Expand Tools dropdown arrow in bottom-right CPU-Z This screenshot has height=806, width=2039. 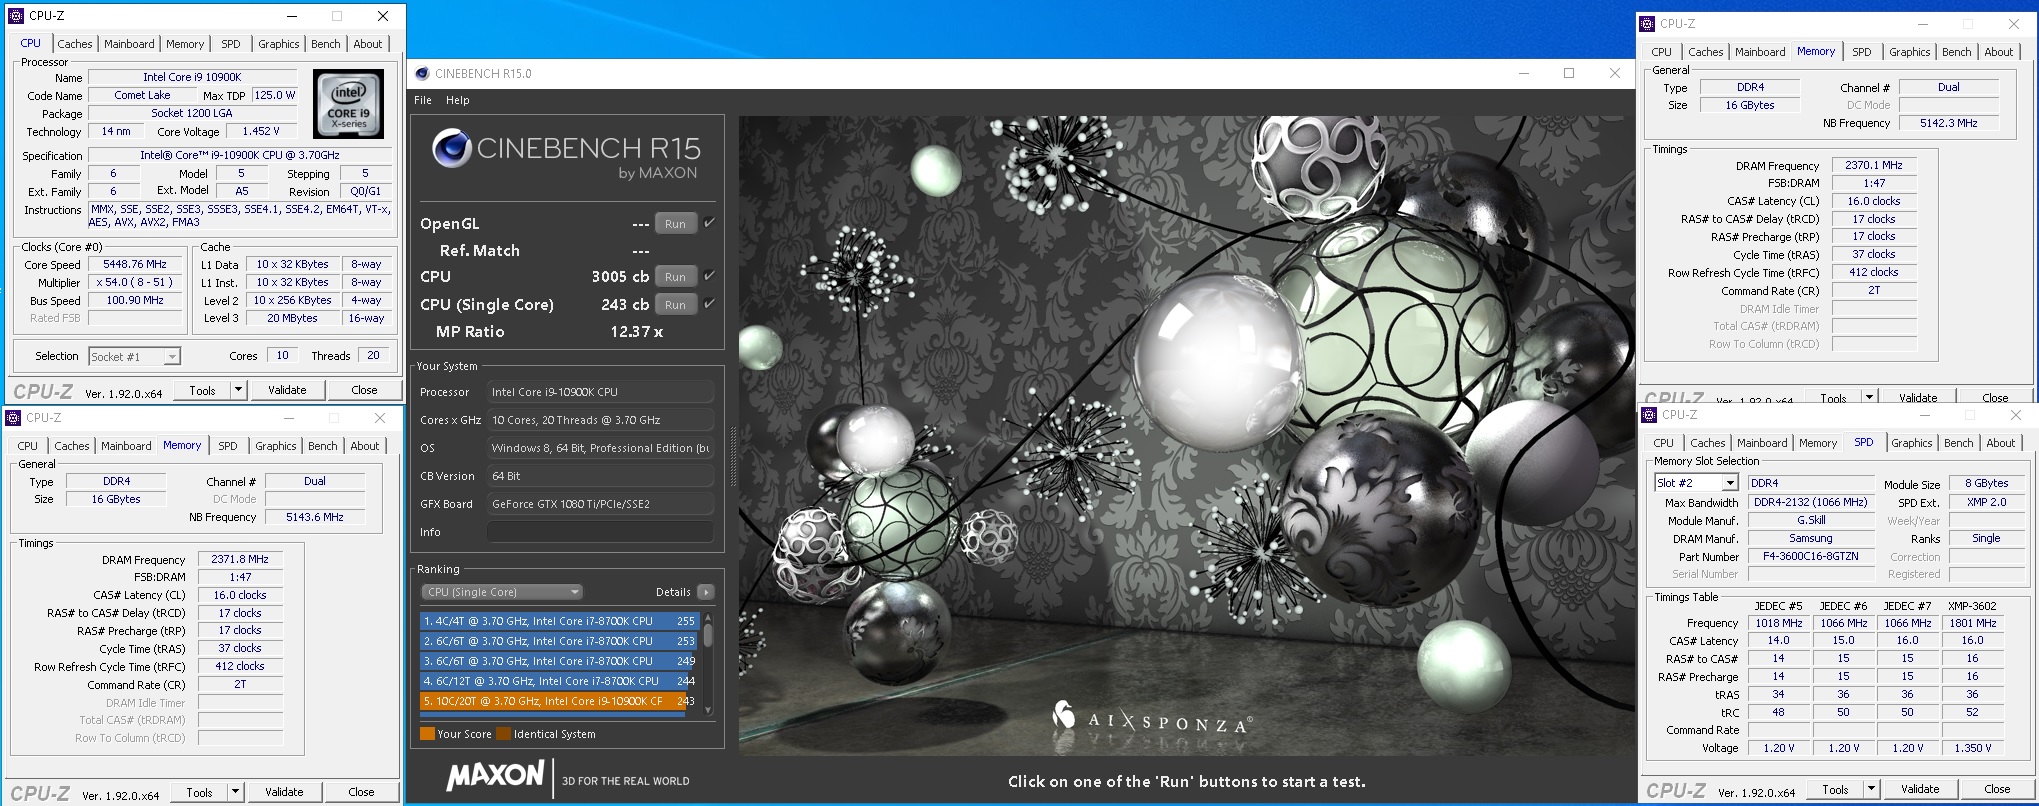coord(1871,789)
